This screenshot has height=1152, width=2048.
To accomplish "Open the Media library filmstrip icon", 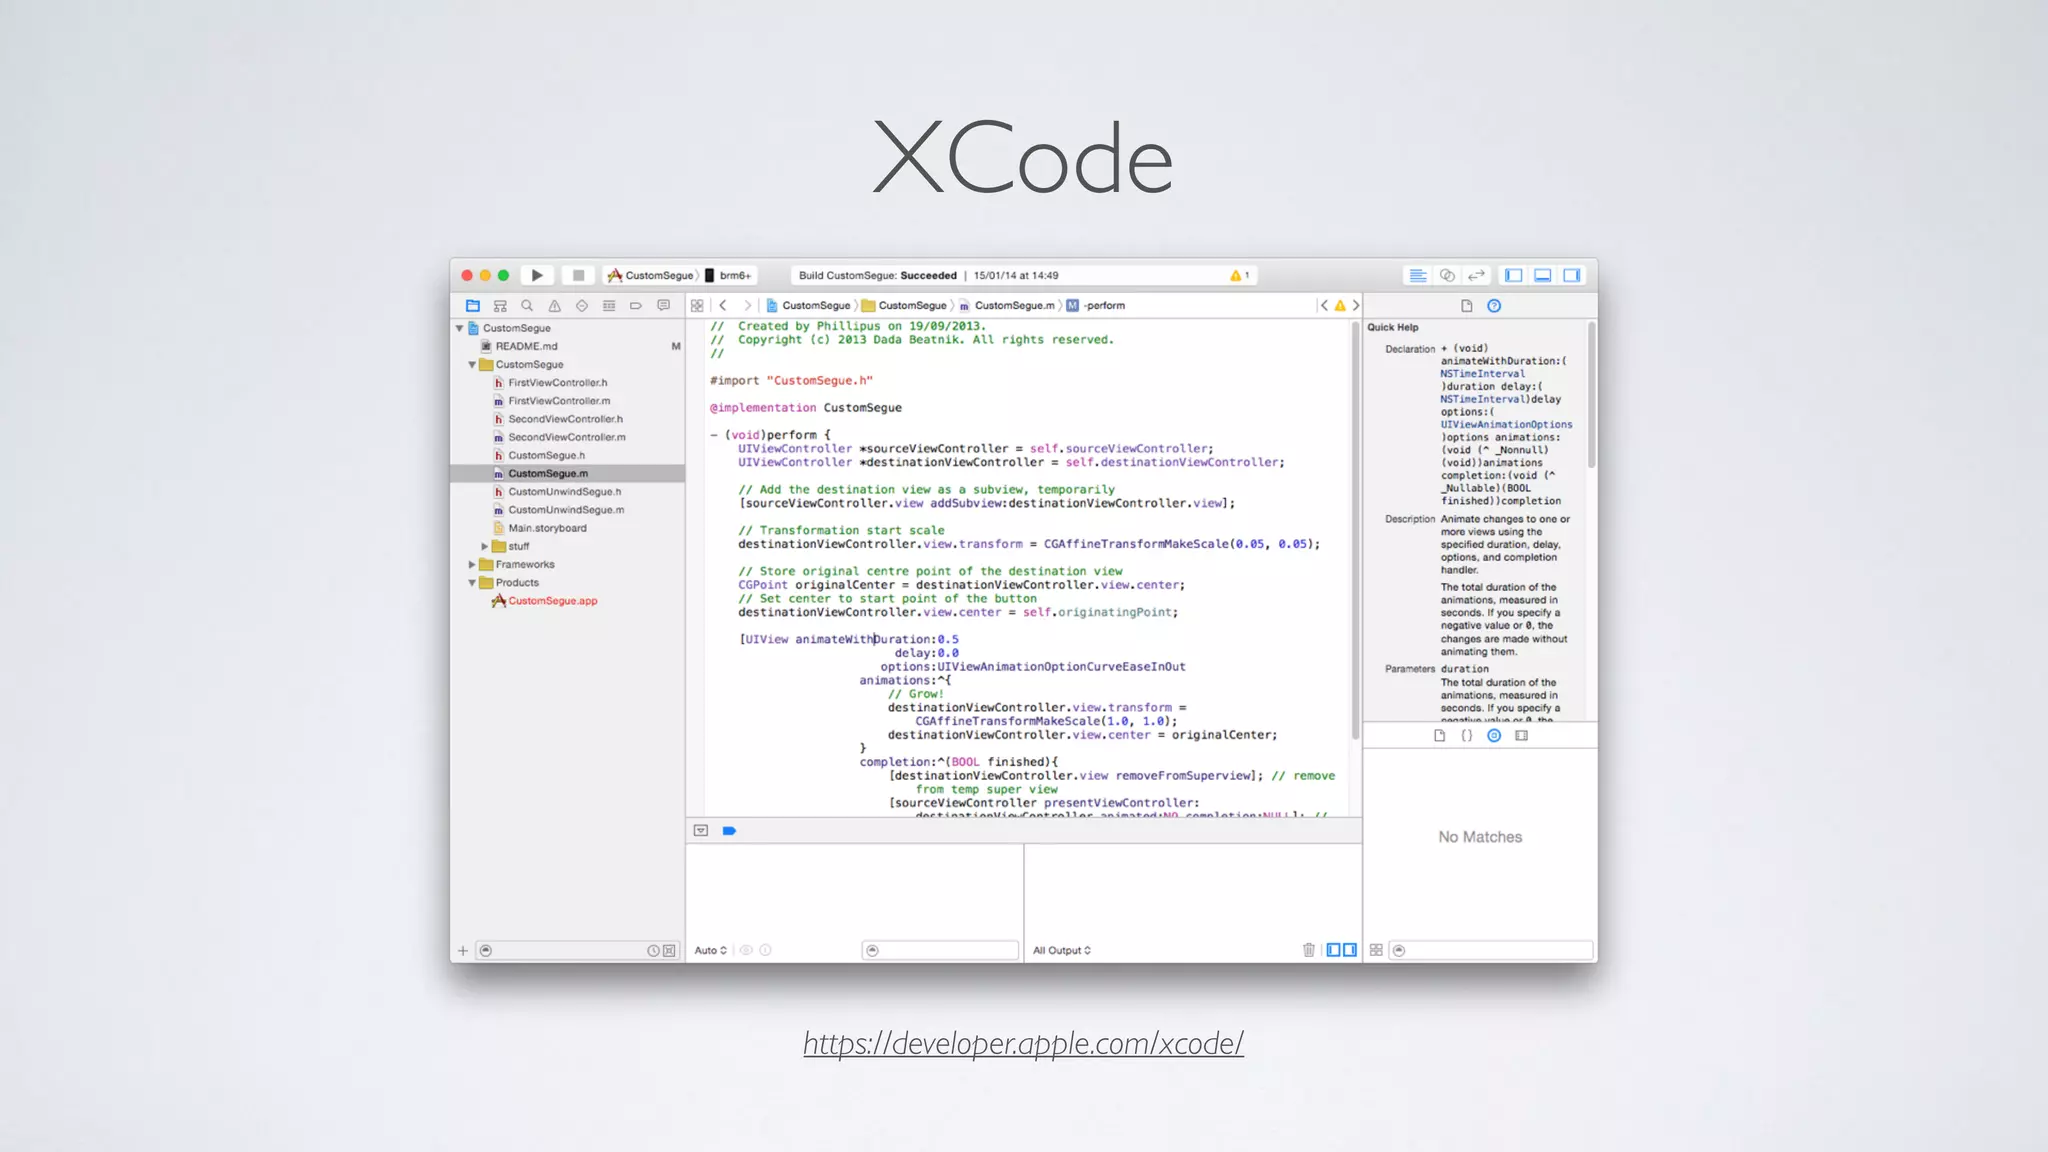I will point(1522,735).
